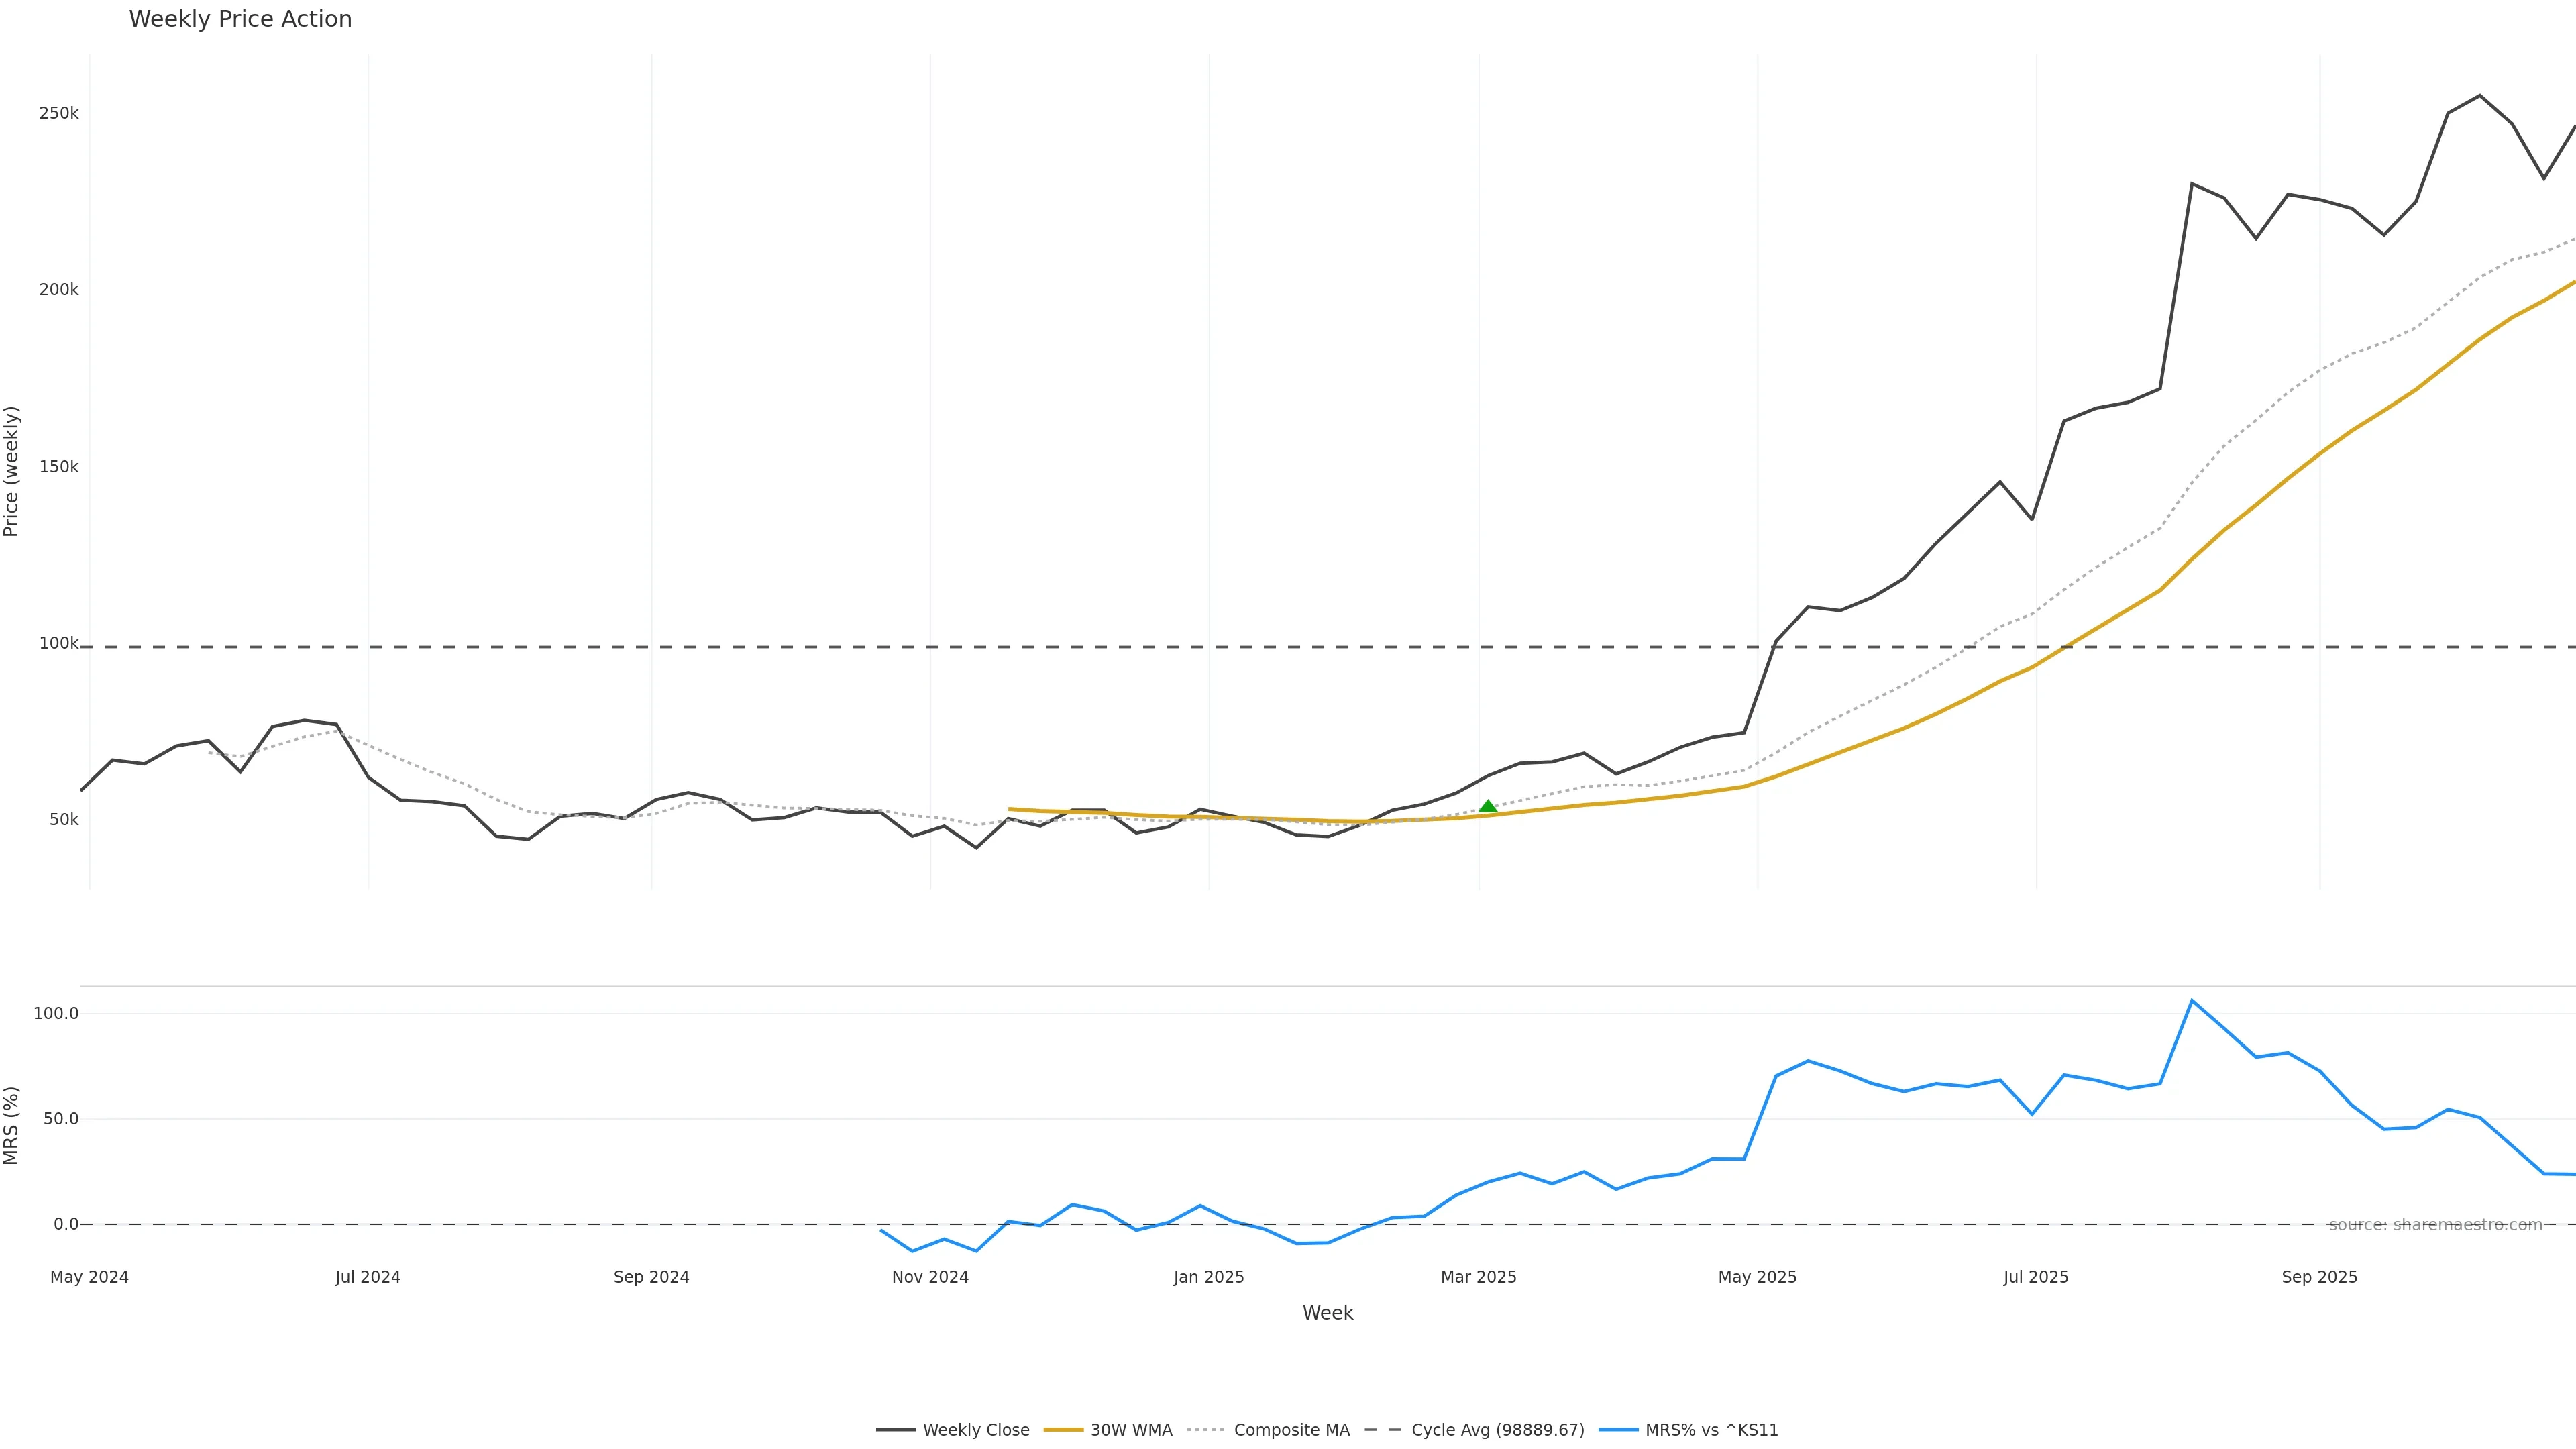Click the Price (weekly) y-axis title
2576x1449 pixels.
point(12,471)
